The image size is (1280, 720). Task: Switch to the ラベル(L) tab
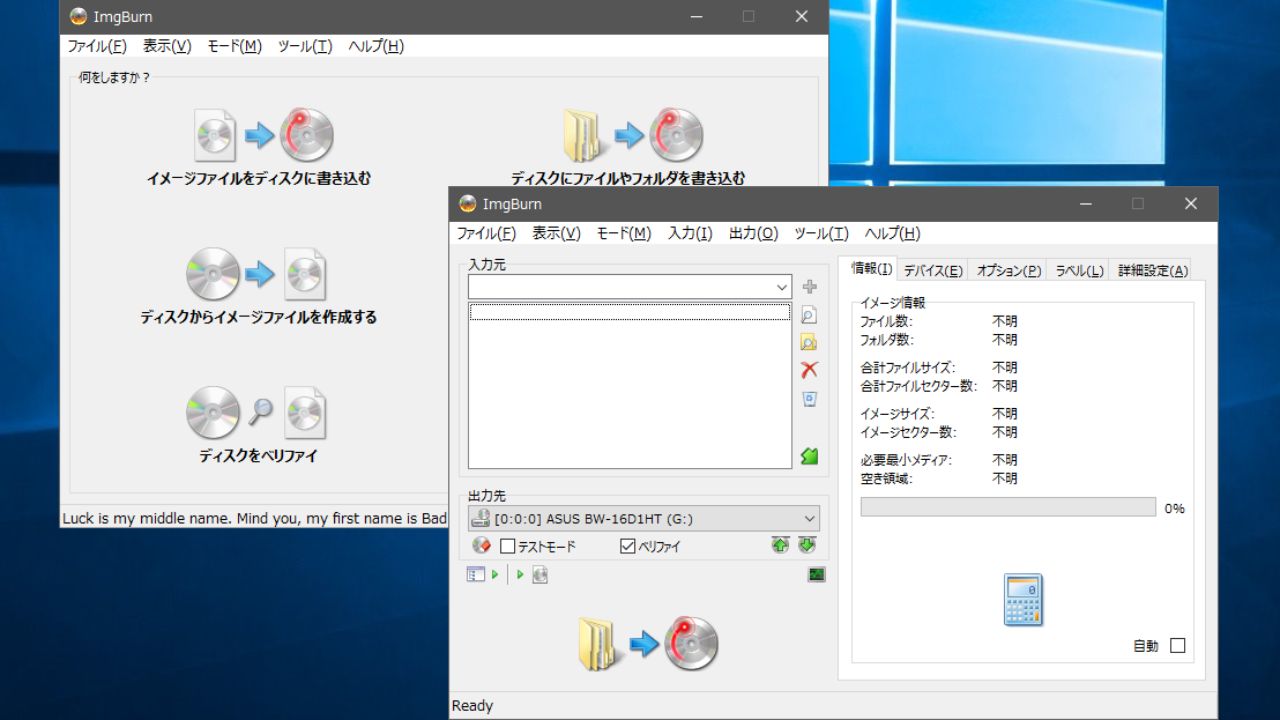pos(1079,271)
